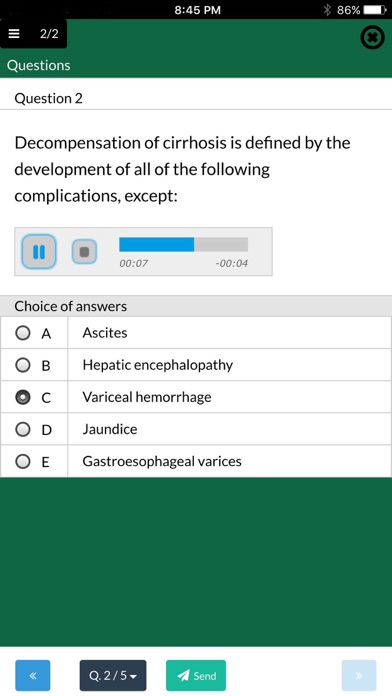Check the Bluetooth status icon
The height and width of the screenshot is (696, 392).
point(327,10)
